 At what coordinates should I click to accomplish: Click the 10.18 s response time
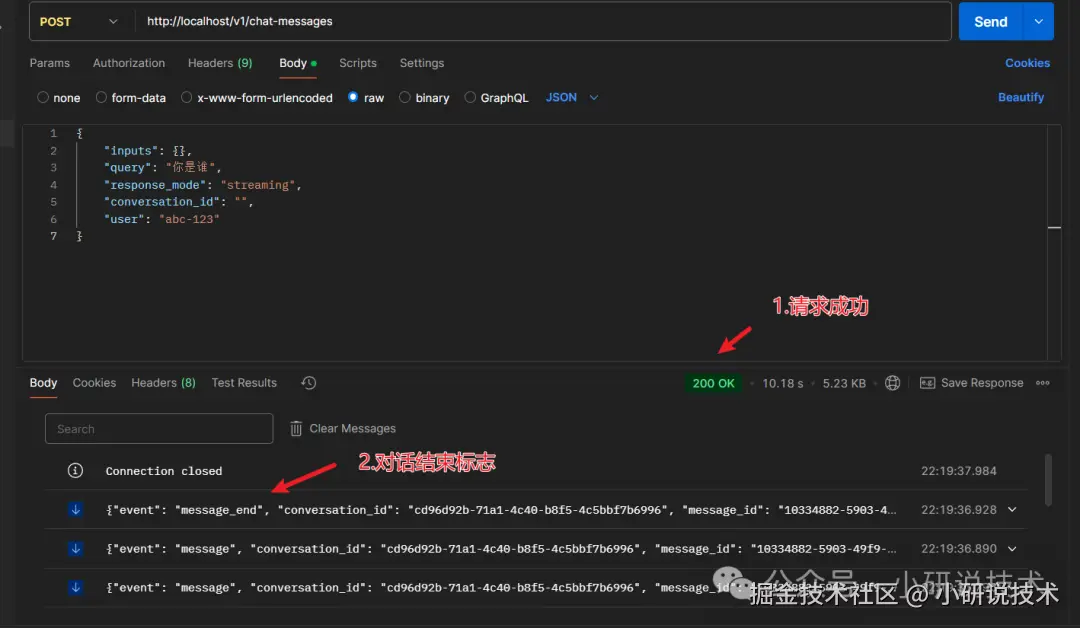[782, 383]
